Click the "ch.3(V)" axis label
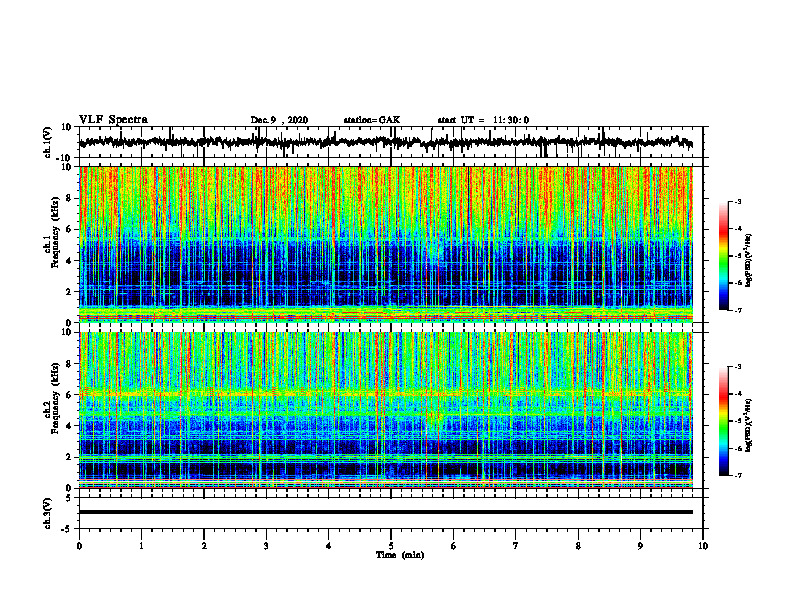The height and width of the screenshot is (612, 792). pos(48,513)
